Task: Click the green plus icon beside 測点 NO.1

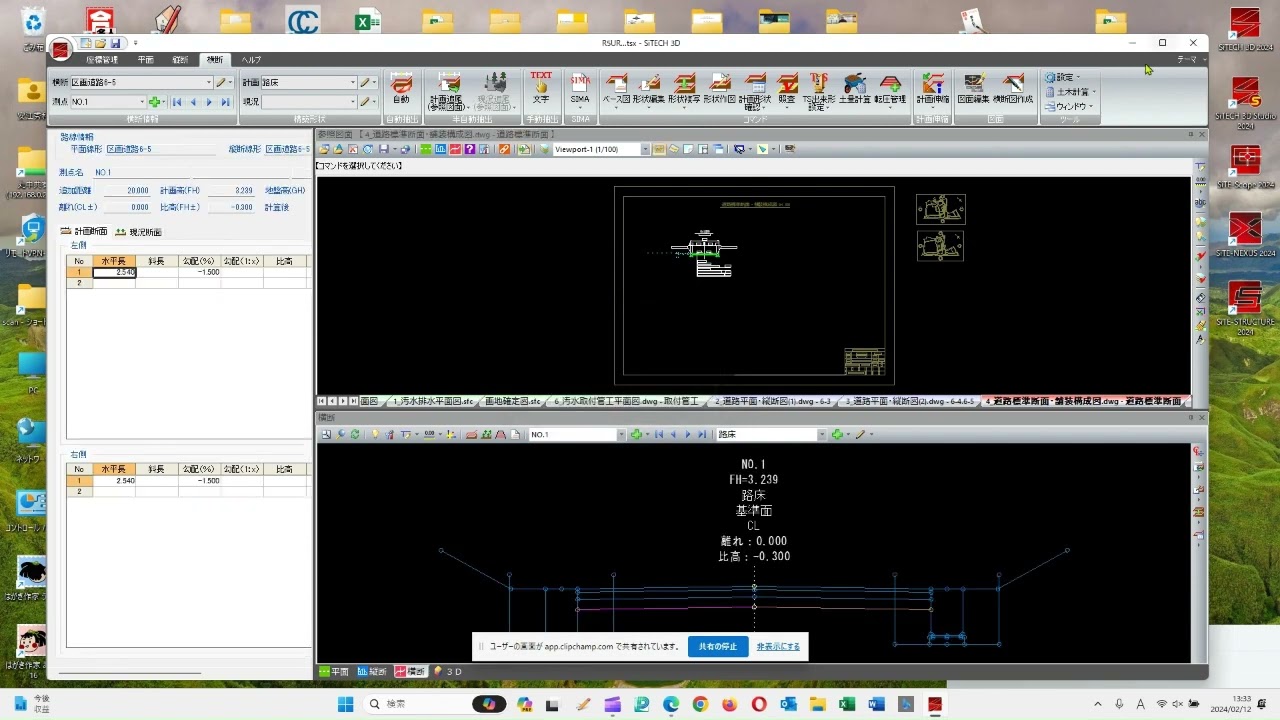Action: (154, 102)
